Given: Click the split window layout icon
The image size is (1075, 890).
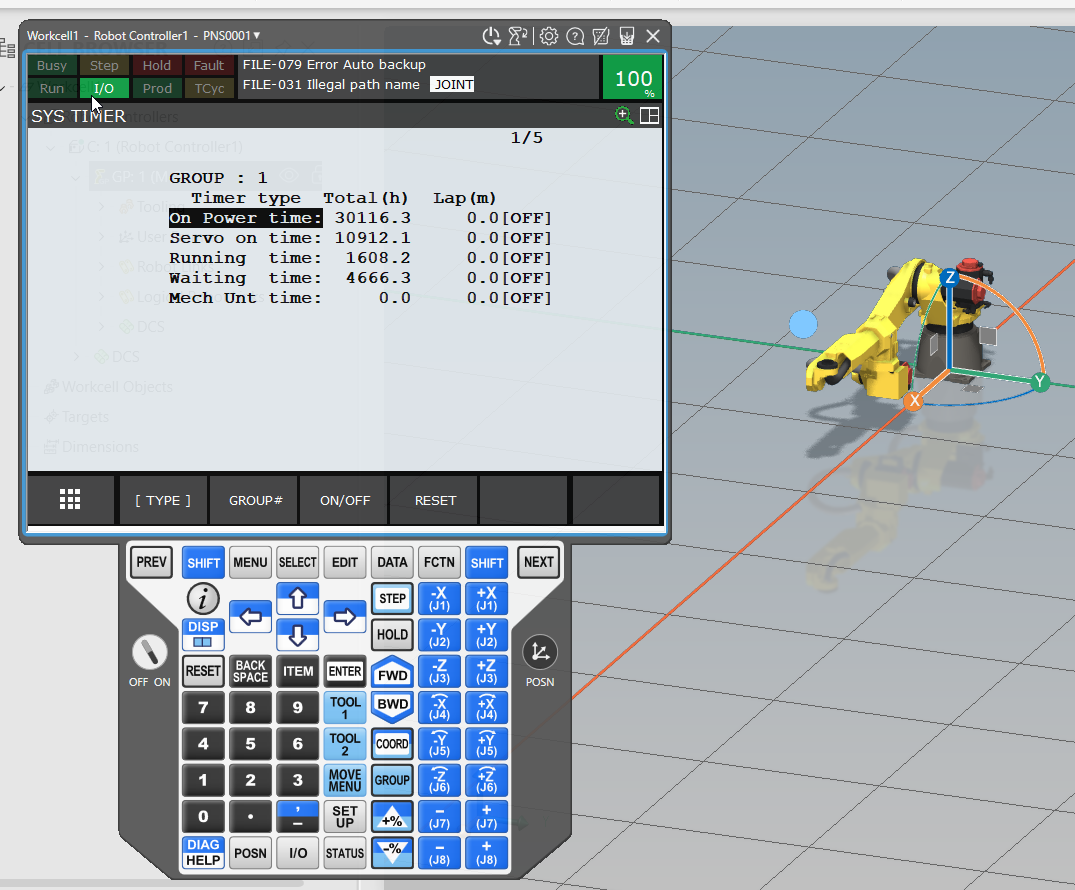Looking at the screenshot, I should [x=649, y=115].
